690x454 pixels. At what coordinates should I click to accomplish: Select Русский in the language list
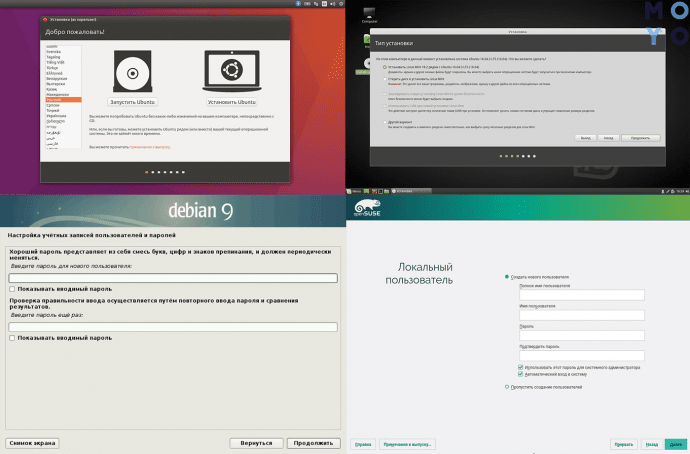[63, 100]
